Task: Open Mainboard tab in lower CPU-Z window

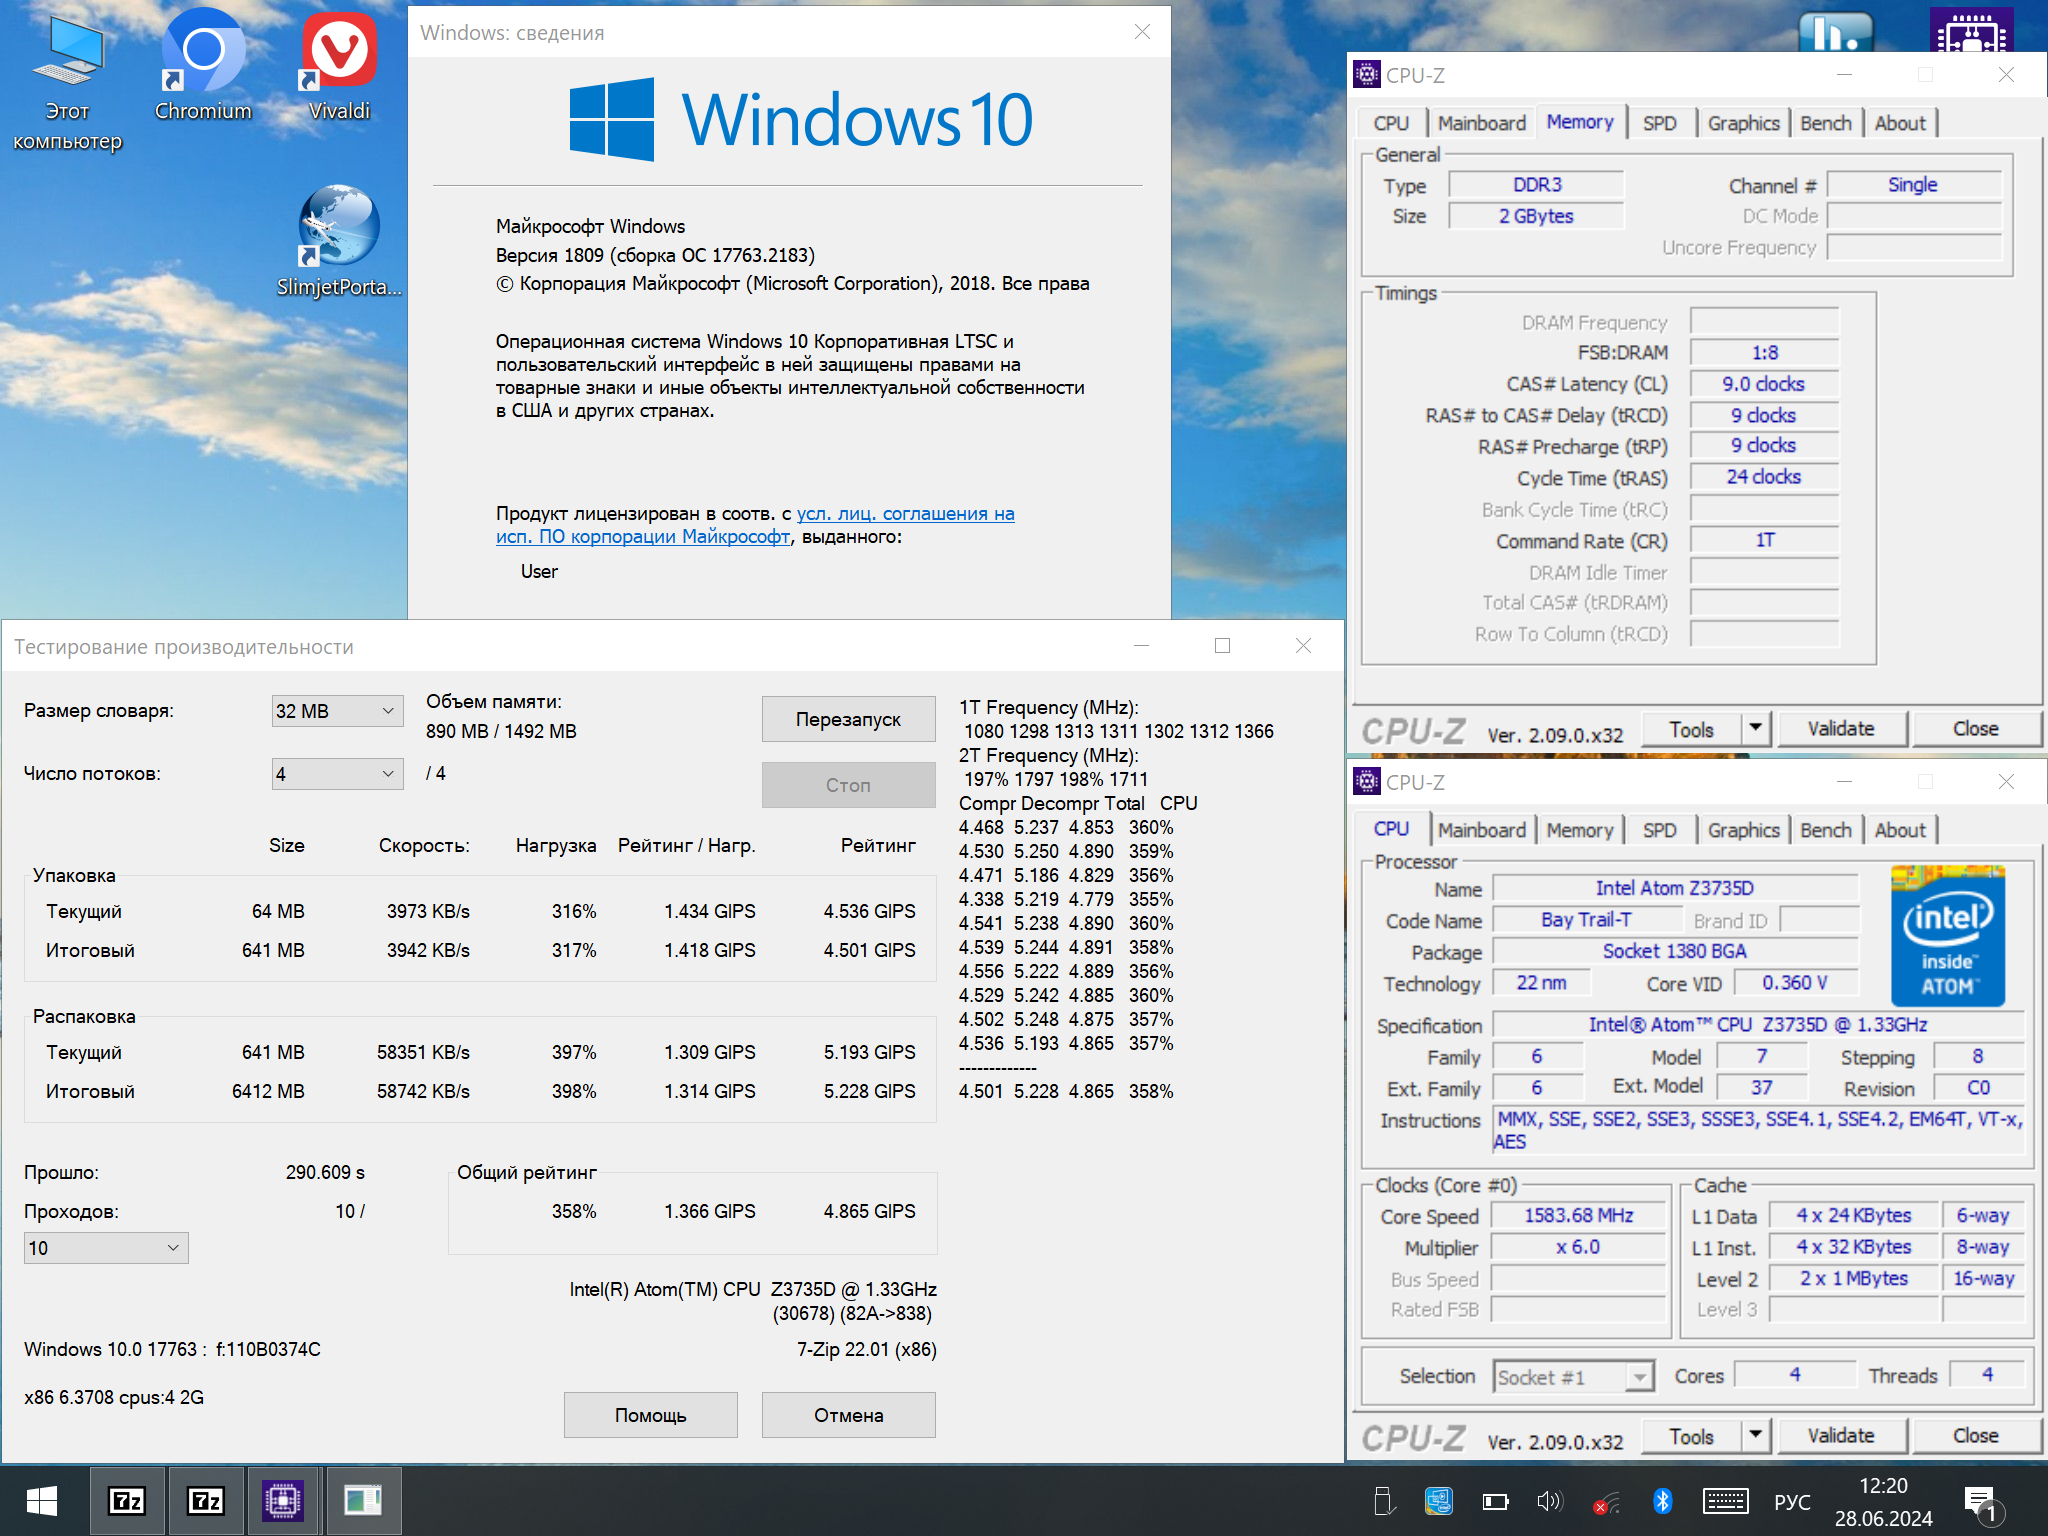Action: click(x=1481, y=830)
